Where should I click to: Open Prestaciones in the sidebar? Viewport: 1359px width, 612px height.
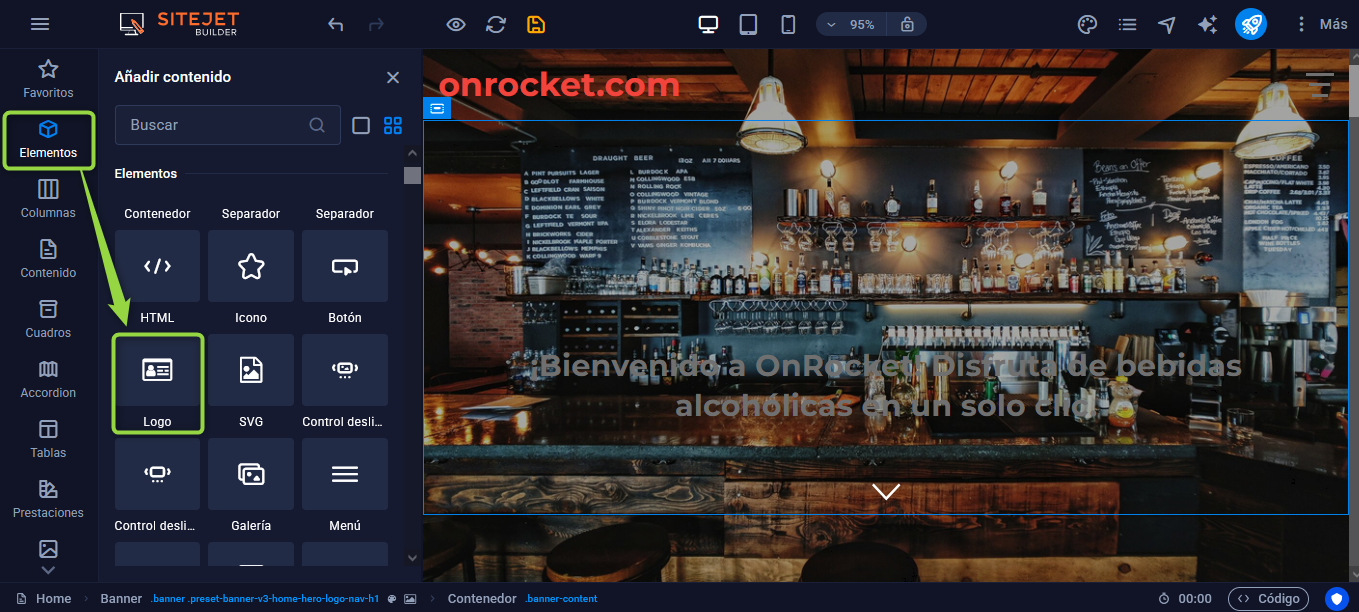48,500
